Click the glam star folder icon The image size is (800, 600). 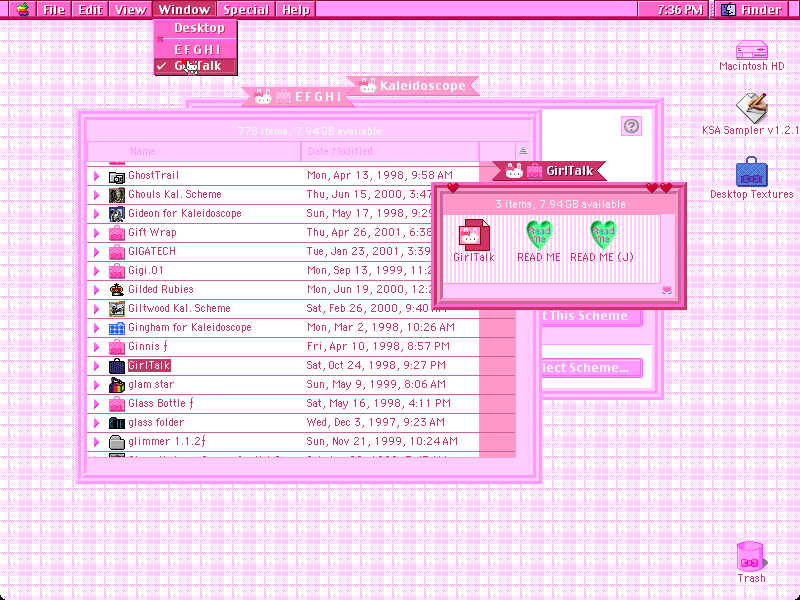point(117,385)
